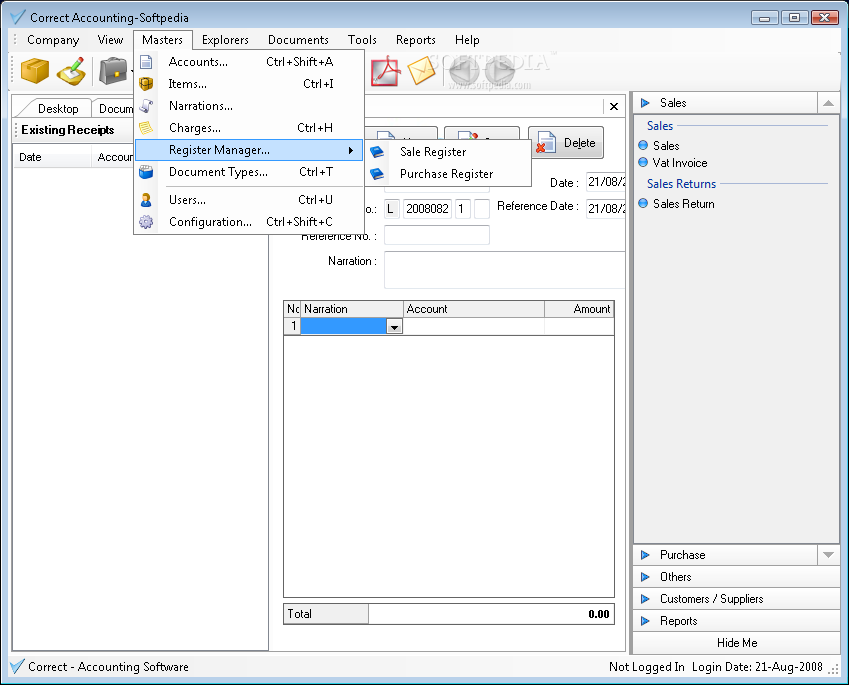Click the Items menu entry icon

click(x=146, y=84)
